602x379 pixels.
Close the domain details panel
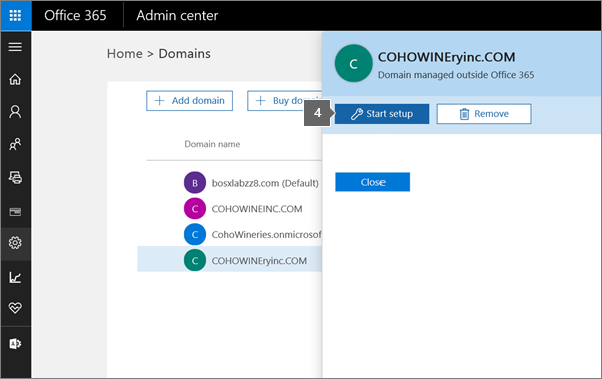[372, 182]
